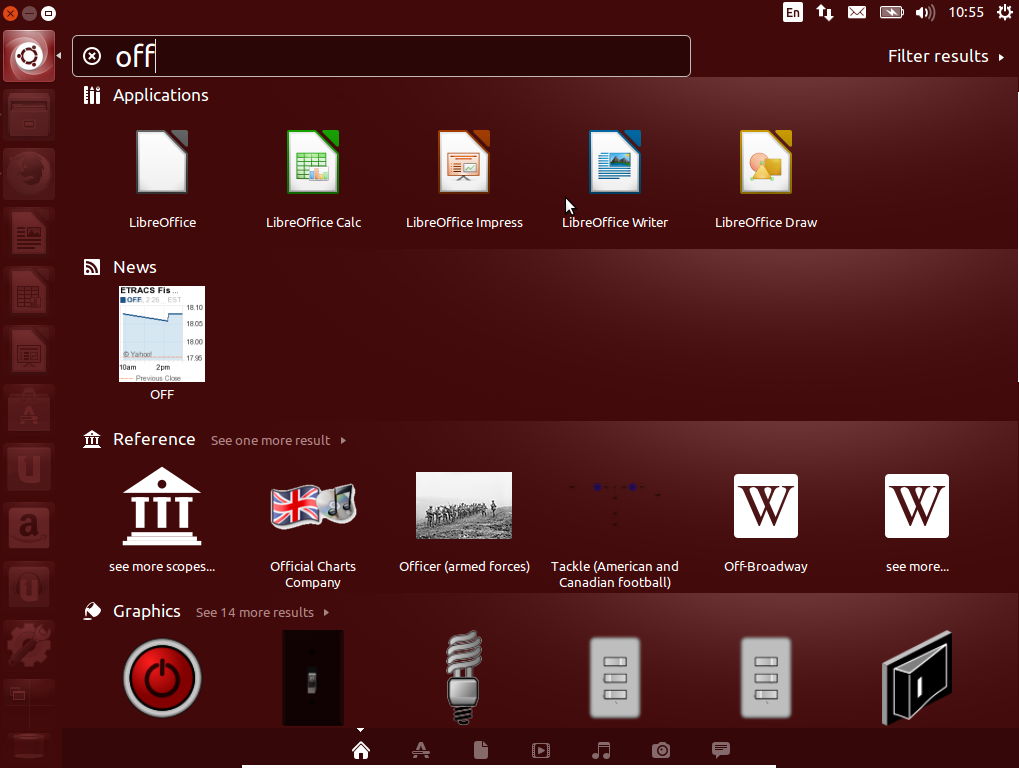Viewport: 1019px width, 768px height.
Task: Click the 'see more scopes...' reference icon
Action: pos(162,506)
